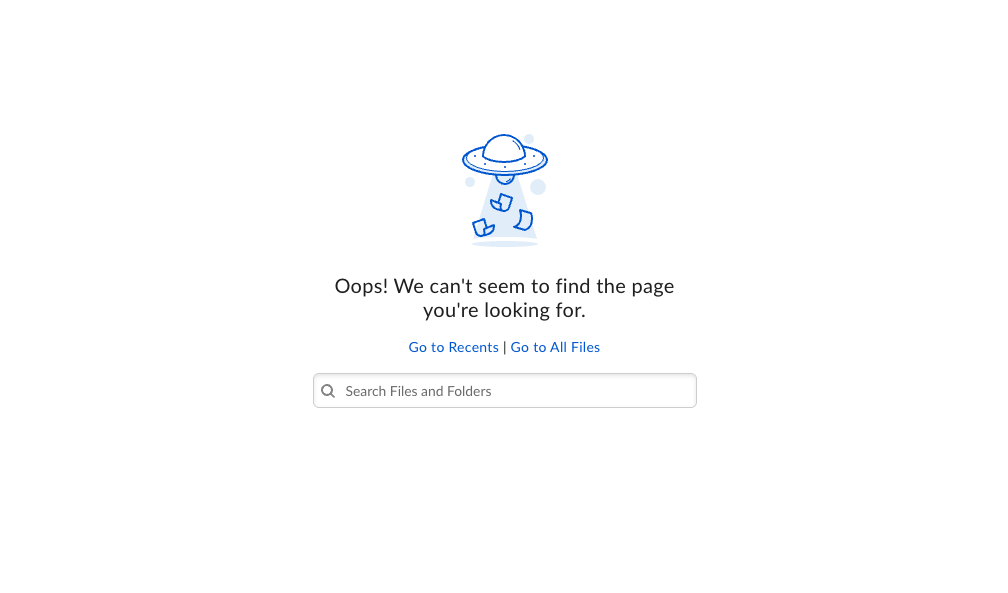Click the lower-left paper sheet in beam
1008x593 pixels.
coord(483,228)
